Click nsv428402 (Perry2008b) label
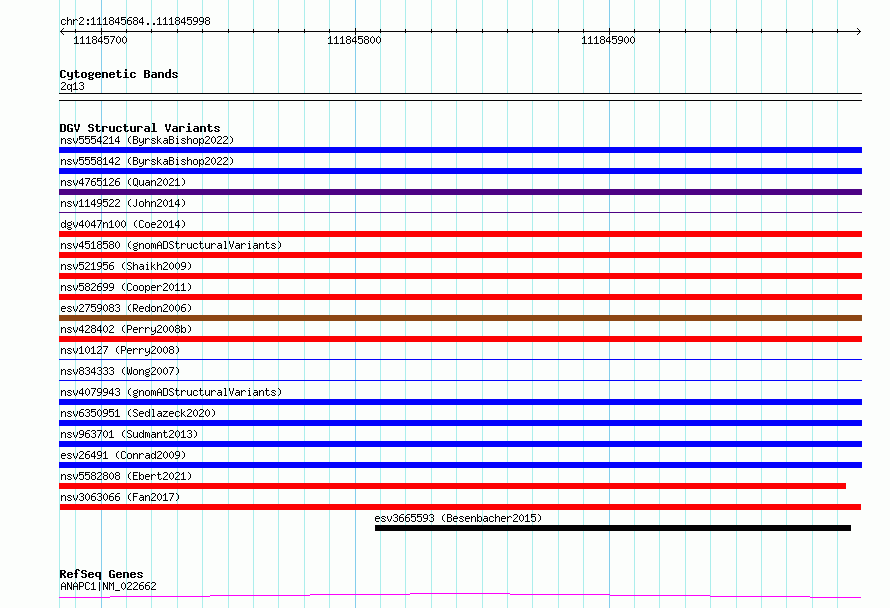This screenshot has height=608, width=890. tap(126, 329)
